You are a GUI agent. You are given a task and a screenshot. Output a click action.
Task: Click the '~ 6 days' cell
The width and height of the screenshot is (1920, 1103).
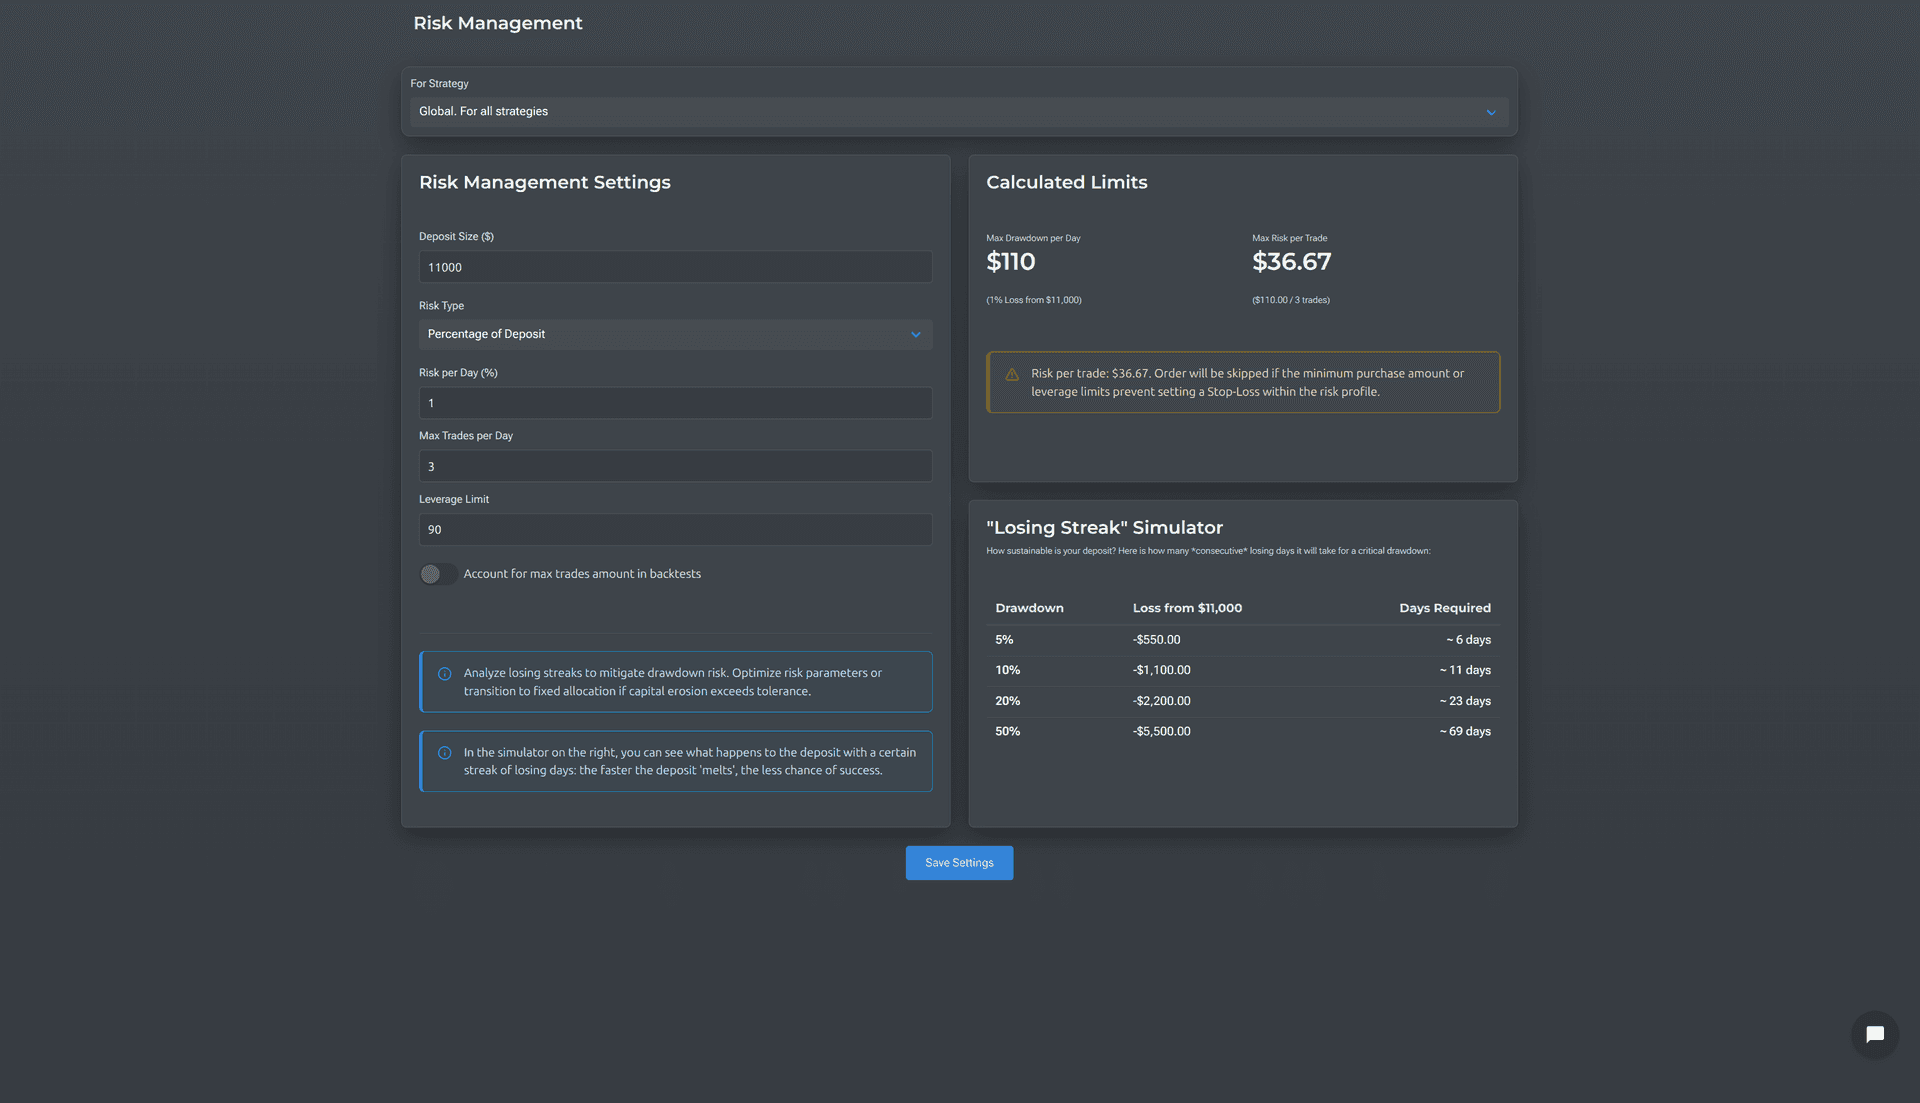coord(1468,640)
